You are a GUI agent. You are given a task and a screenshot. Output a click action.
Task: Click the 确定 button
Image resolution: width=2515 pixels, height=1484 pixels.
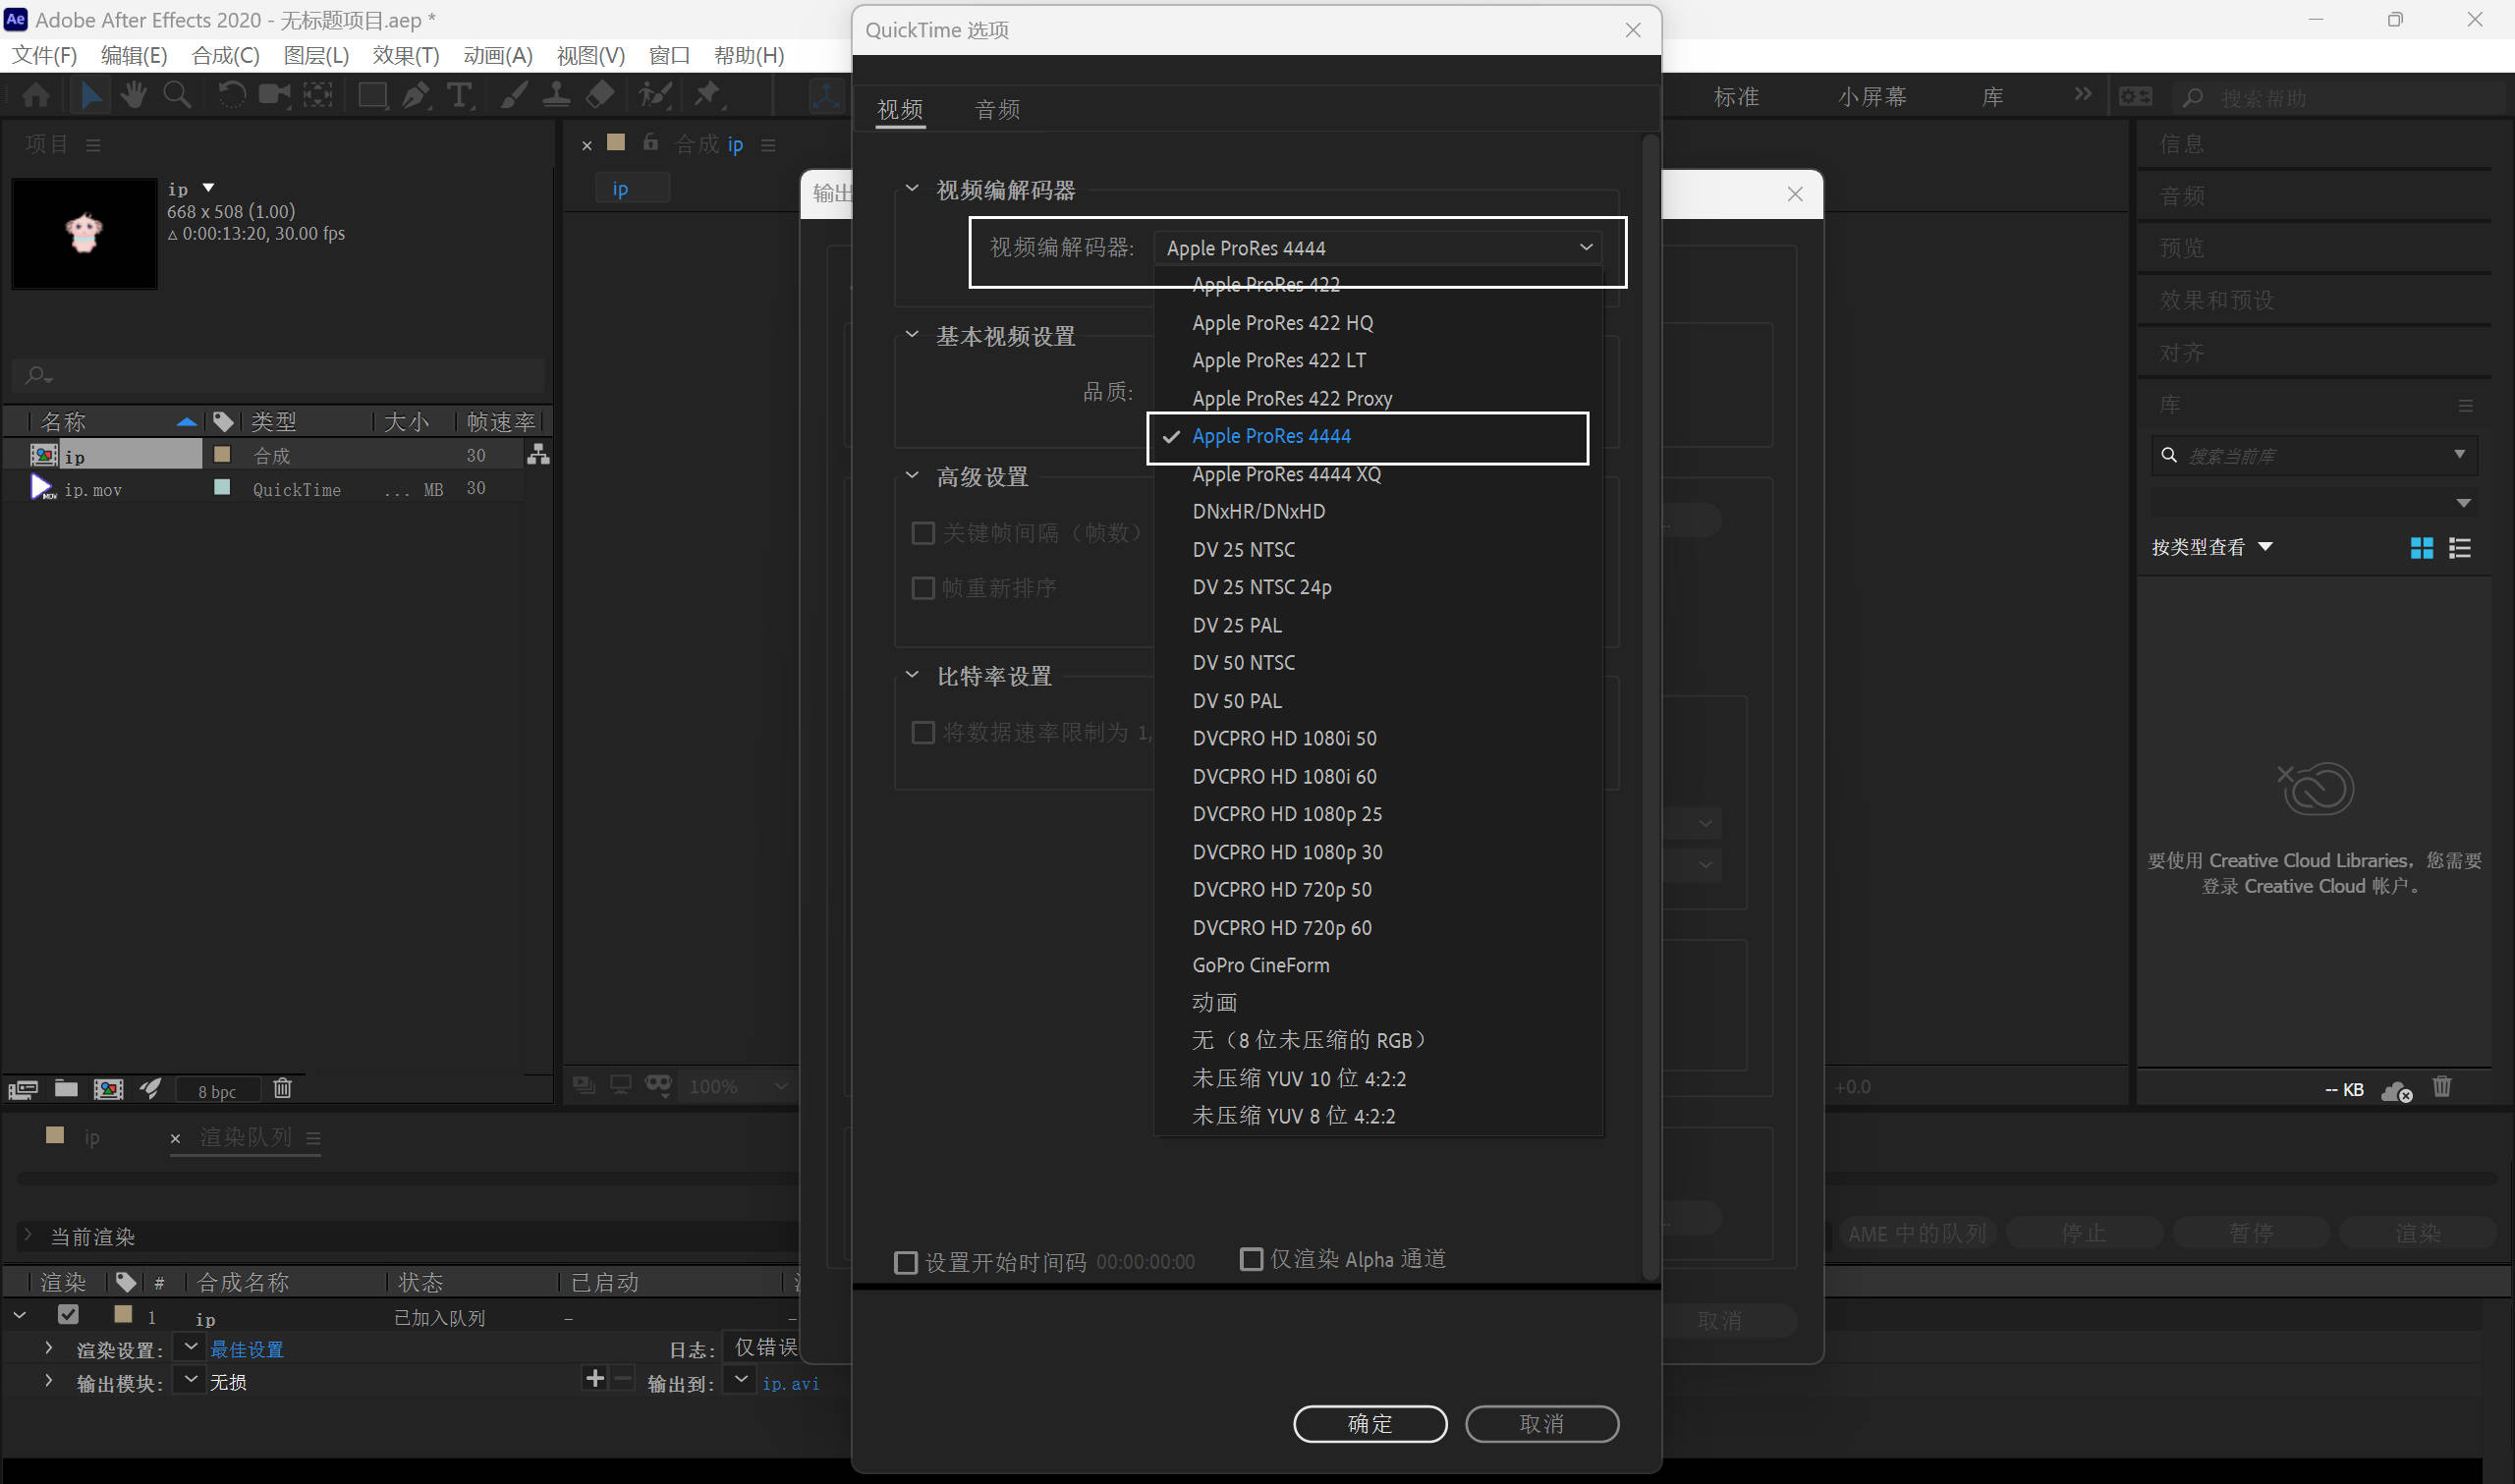pyautogui.click(x=1369, y=1423)
